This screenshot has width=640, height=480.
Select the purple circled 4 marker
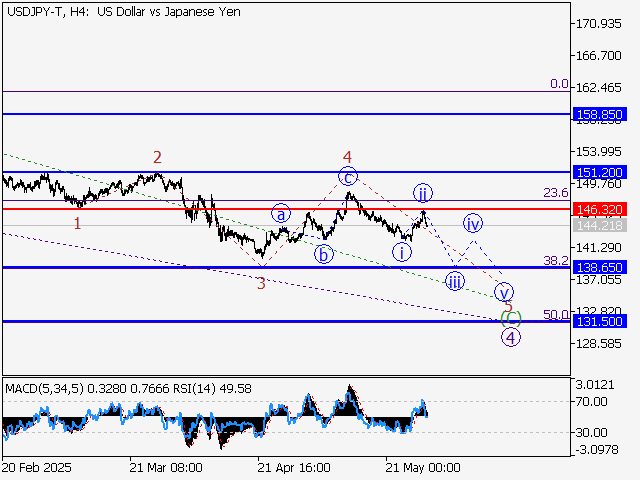click(511, 337)
